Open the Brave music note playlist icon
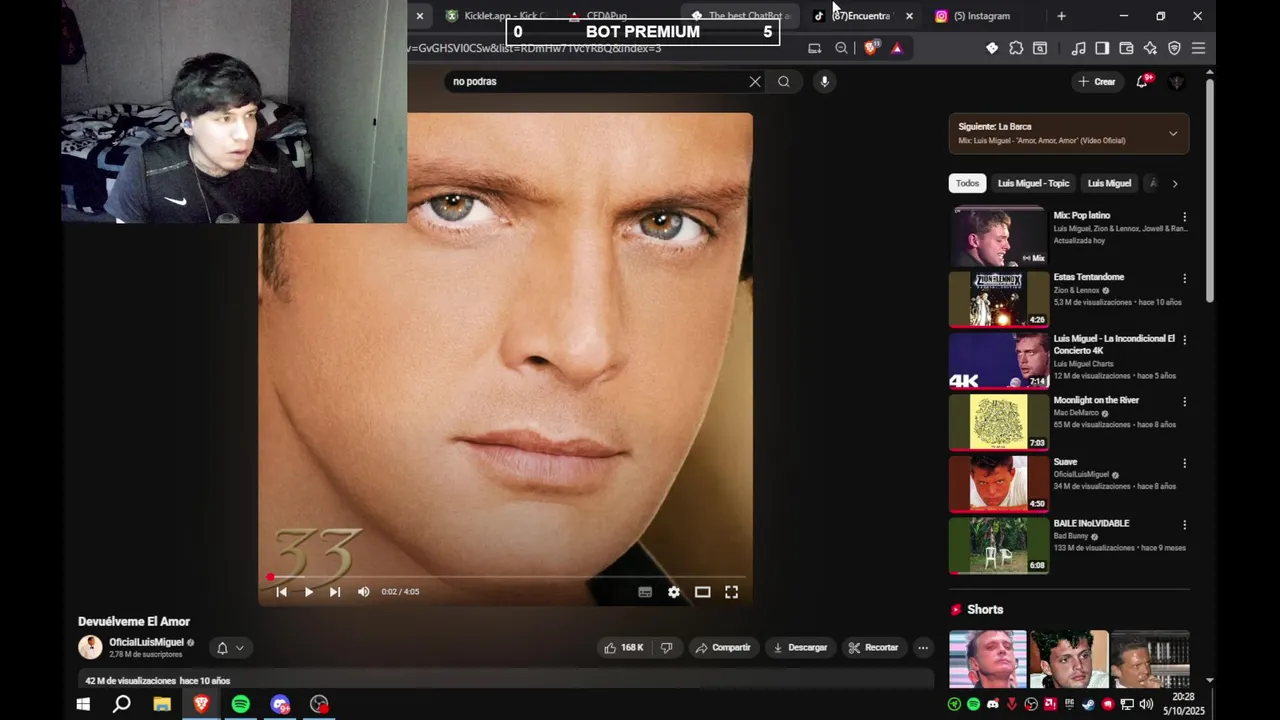 coord(1078,48)
